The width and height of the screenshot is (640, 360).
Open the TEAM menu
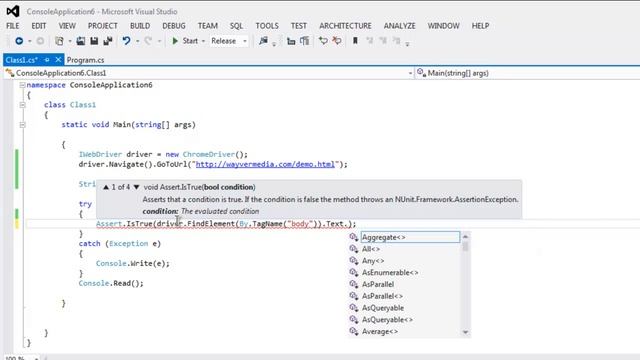[x=208, y=26]
